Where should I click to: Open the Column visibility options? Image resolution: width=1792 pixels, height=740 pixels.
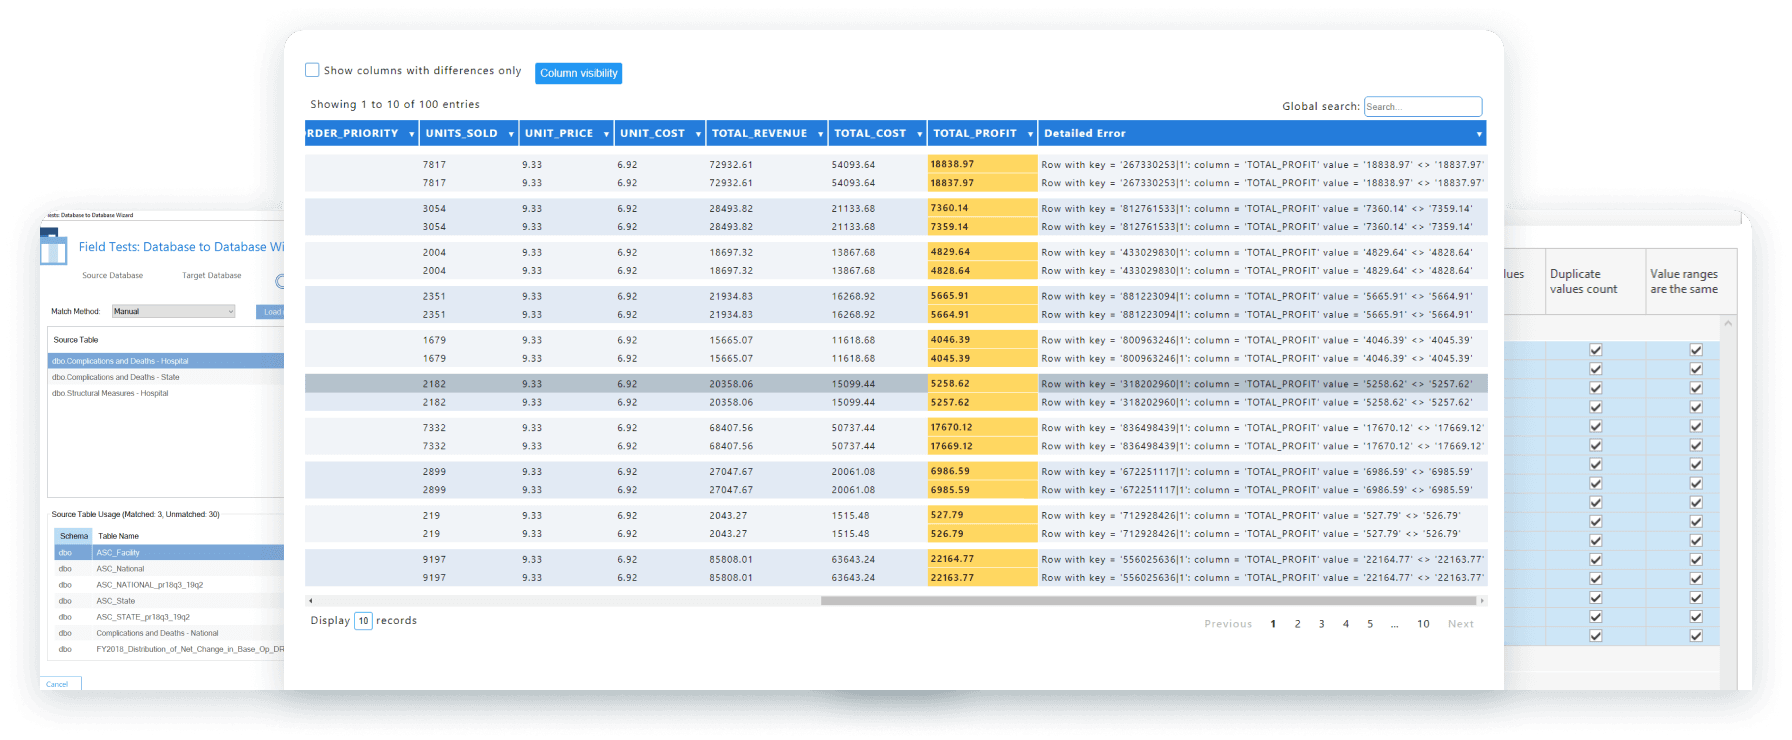point(579,73)
